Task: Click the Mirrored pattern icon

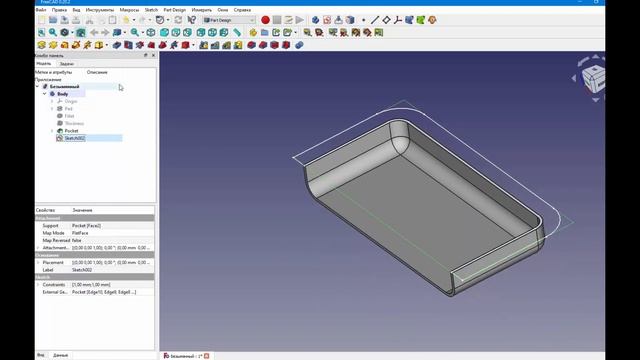Action: (x=203, y=45)
